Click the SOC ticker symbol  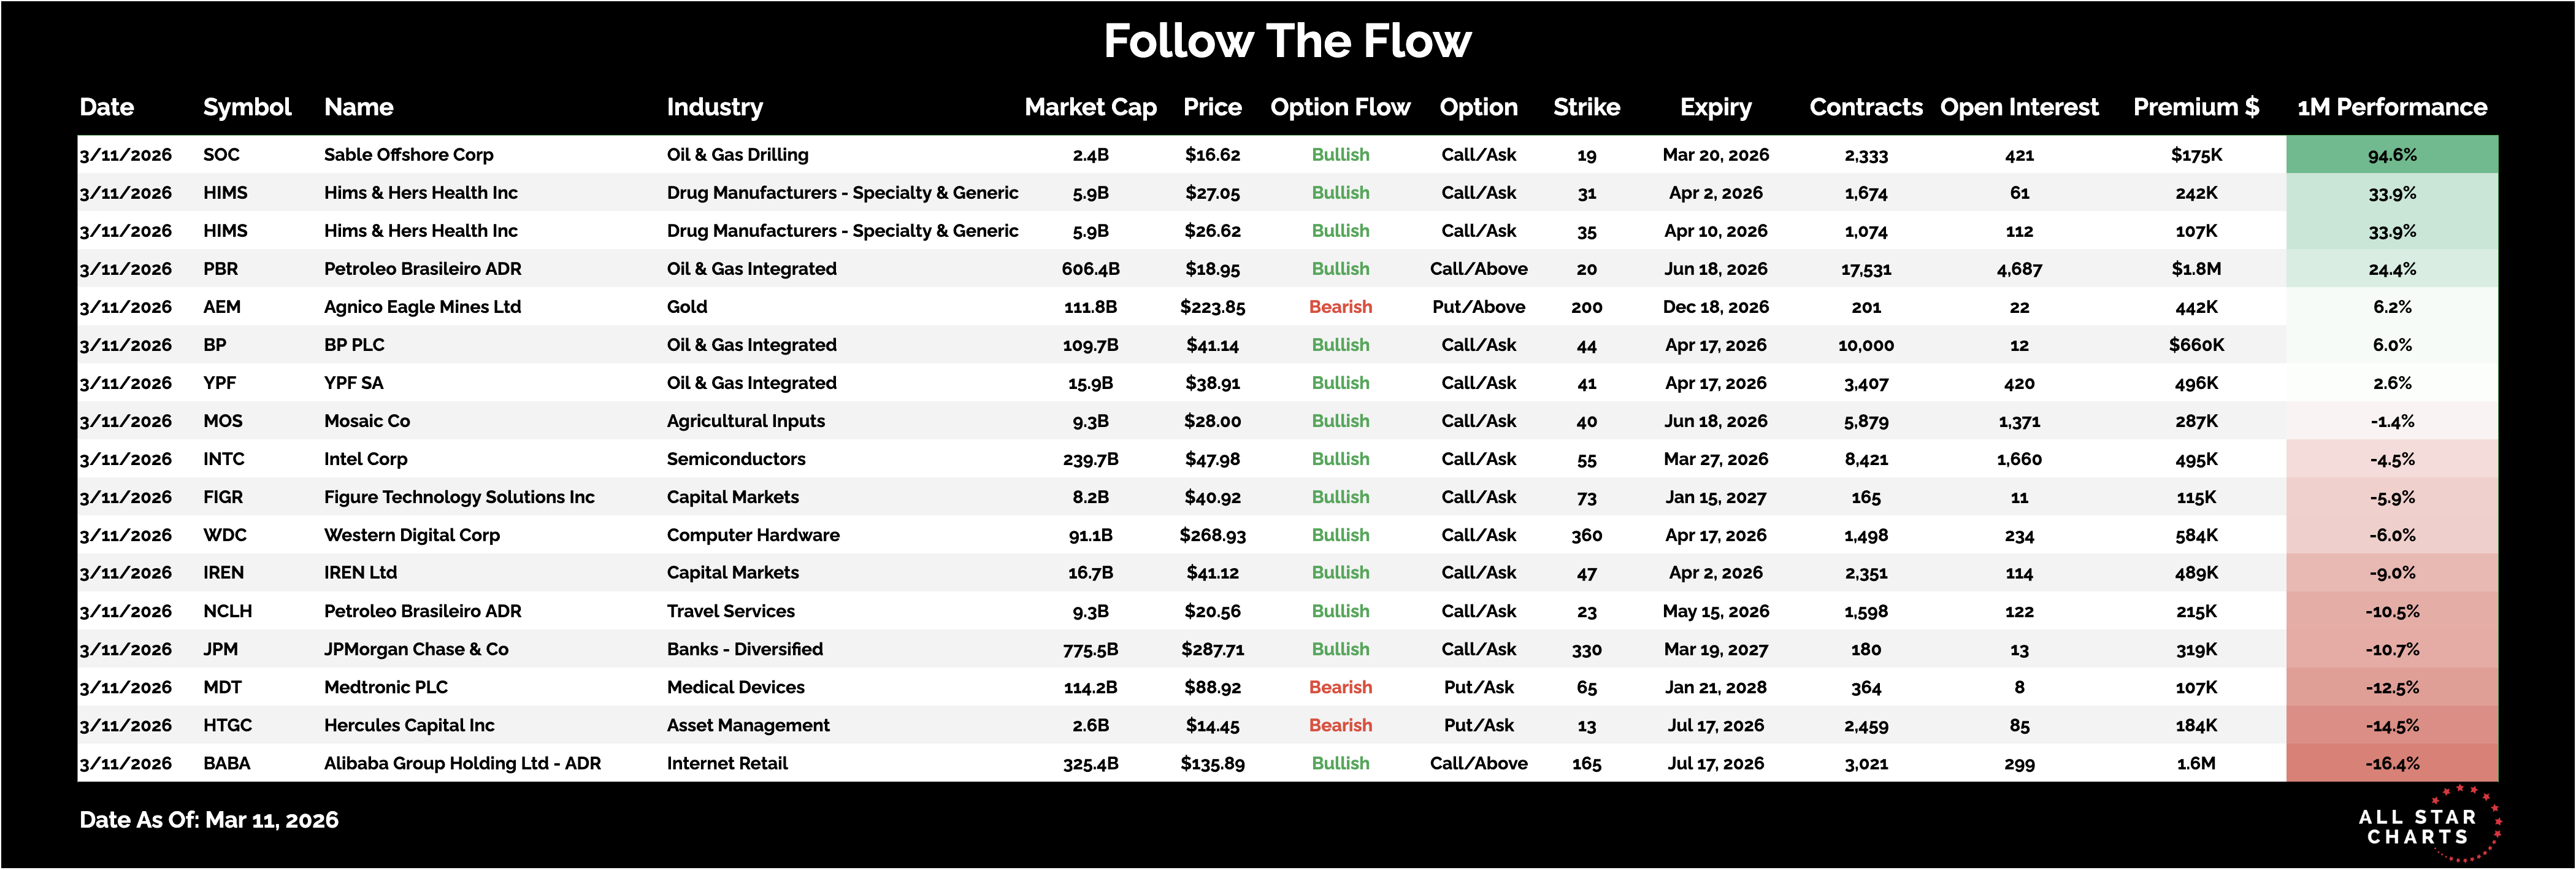[x=221, y=155]
